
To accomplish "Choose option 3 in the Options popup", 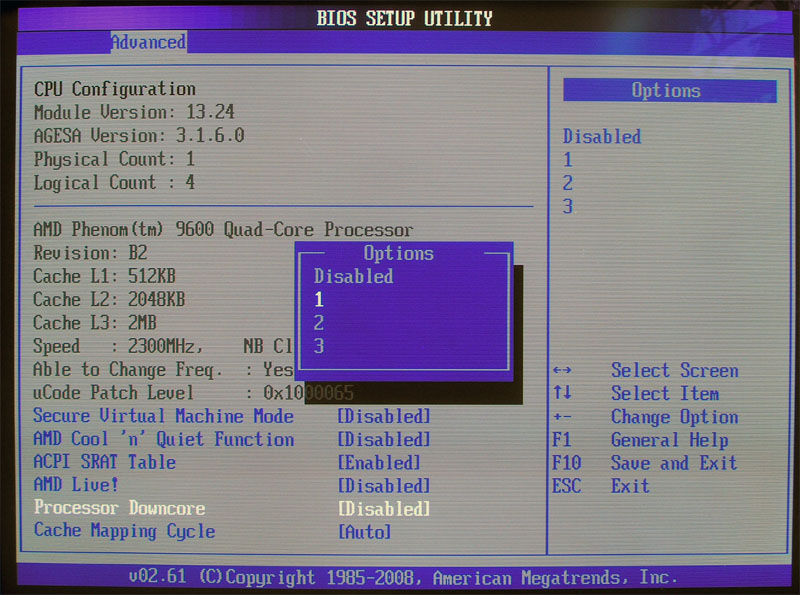I will (319, 346).
